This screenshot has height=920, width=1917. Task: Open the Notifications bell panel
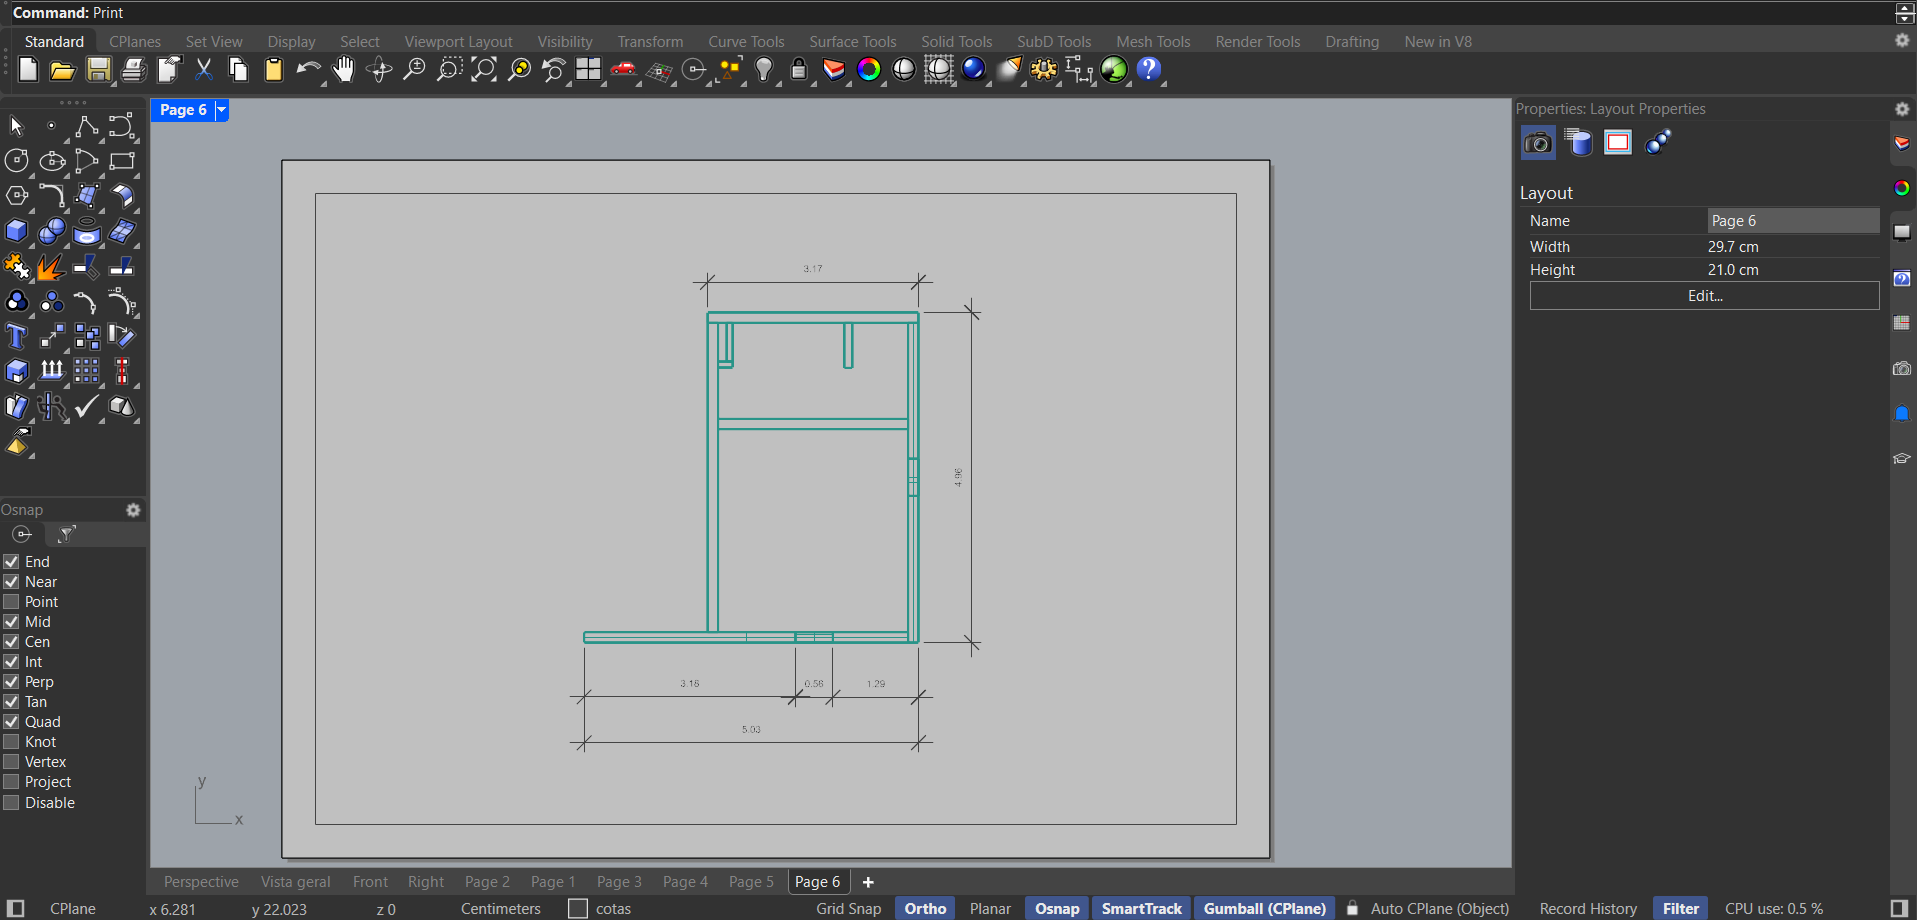pyautogui.click(x=1902, y=413)
